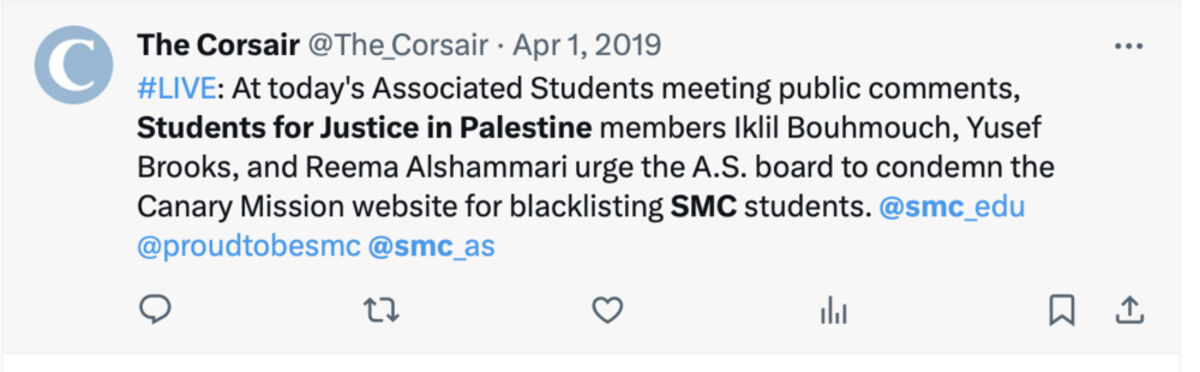Click the repost arrows icon

pos(381,312)
